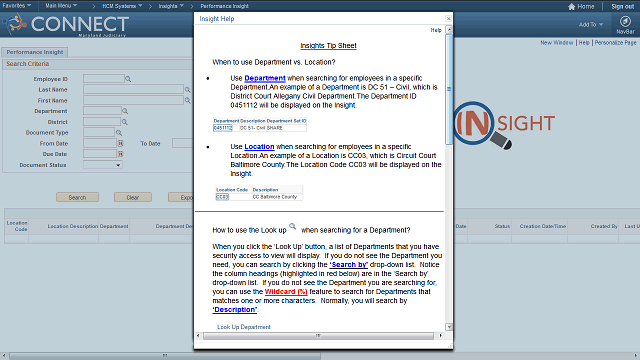Click Help link inside Insight Help dialog
The width and height of the screenshot is (640, 360).
[x=436, y=30]
